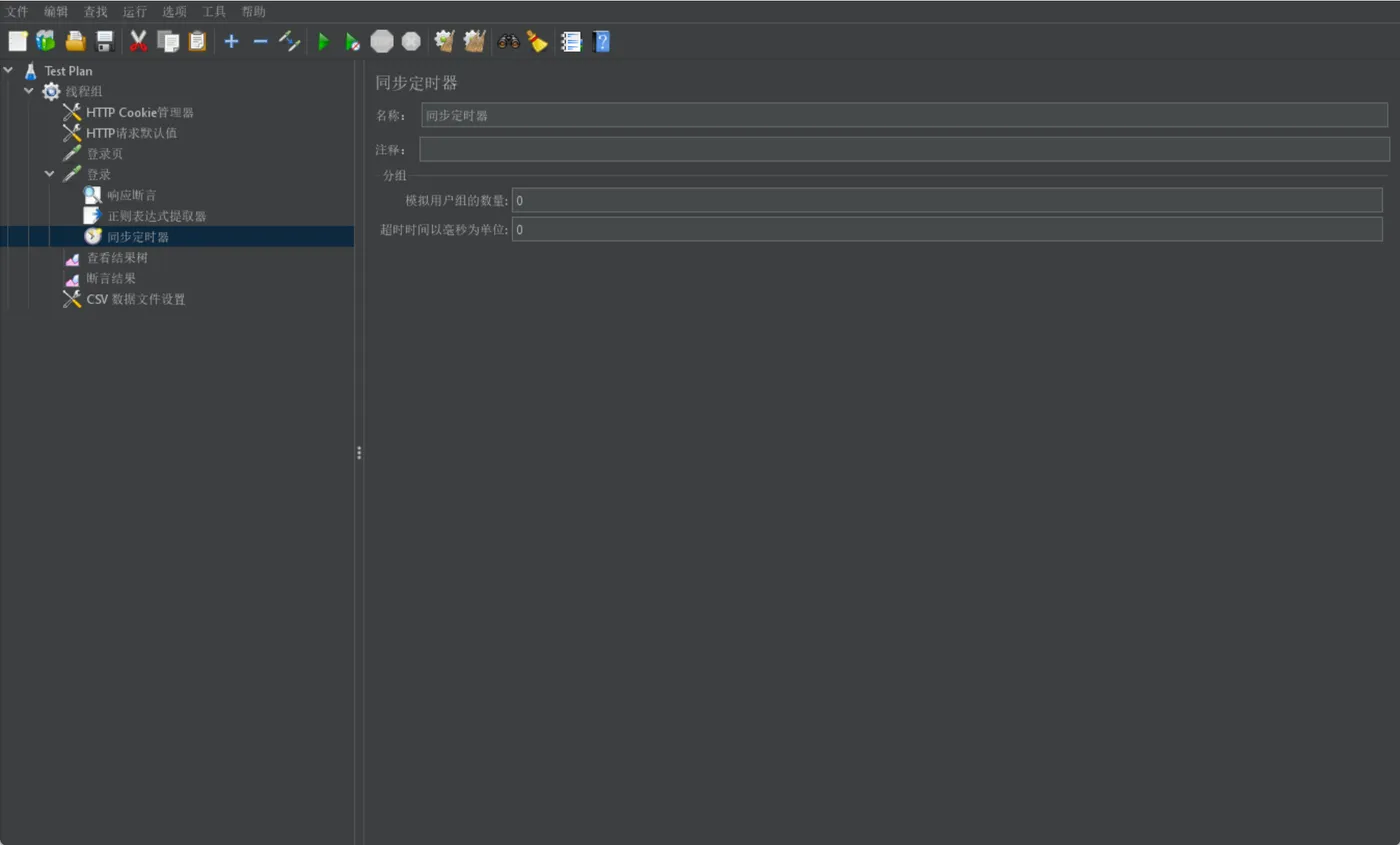Click the plus Expand All icon
1400x845 pixels.
click(231, 41)
